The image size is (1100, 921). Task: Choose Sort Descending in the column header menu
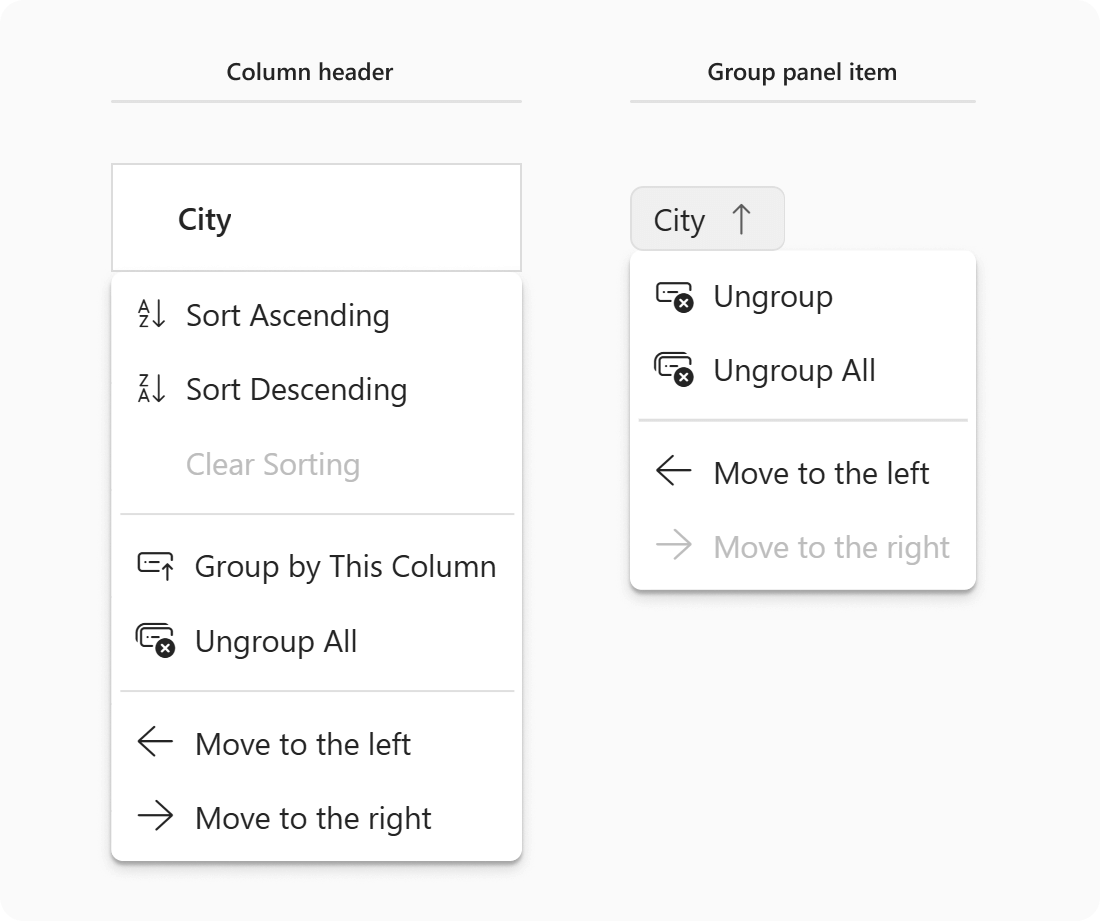coord(296,390)
